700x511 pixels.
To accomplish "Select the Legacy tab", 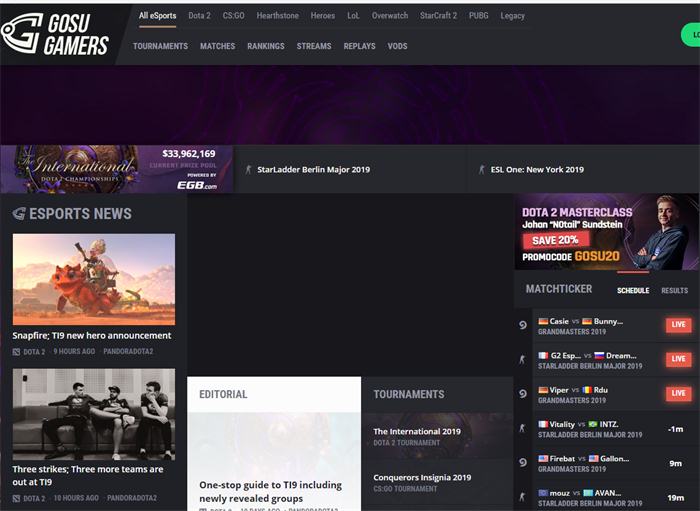I will [x=512, y=16].
